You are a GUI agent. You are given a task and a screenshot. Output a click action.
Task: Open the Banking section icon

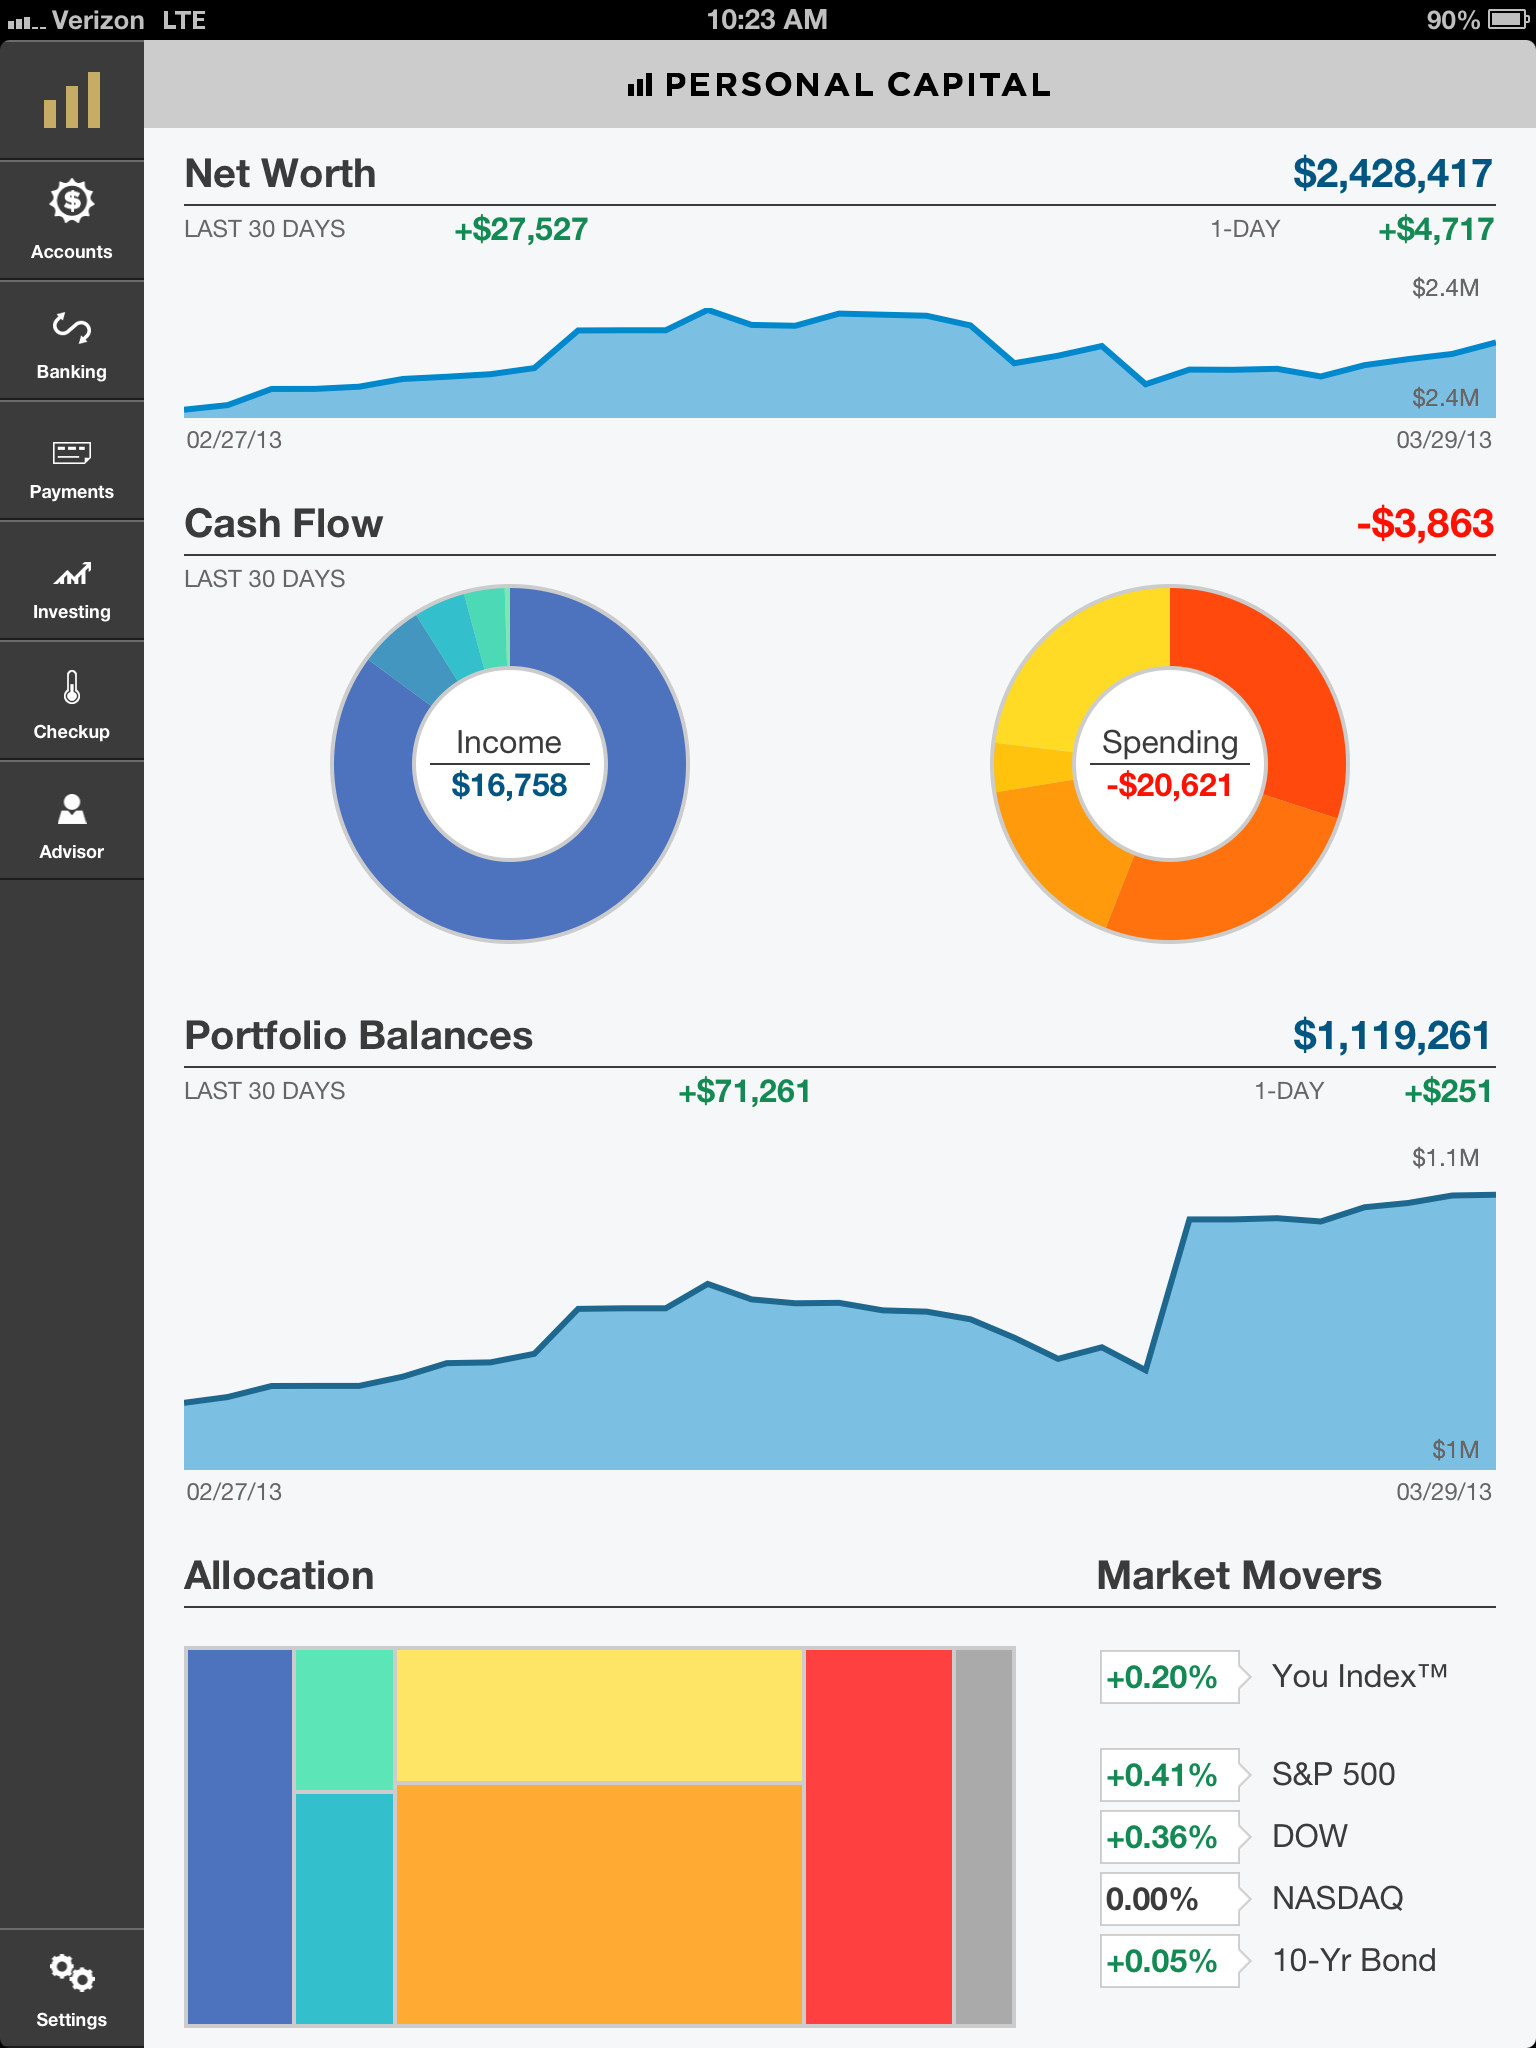(x=72, y=327)
